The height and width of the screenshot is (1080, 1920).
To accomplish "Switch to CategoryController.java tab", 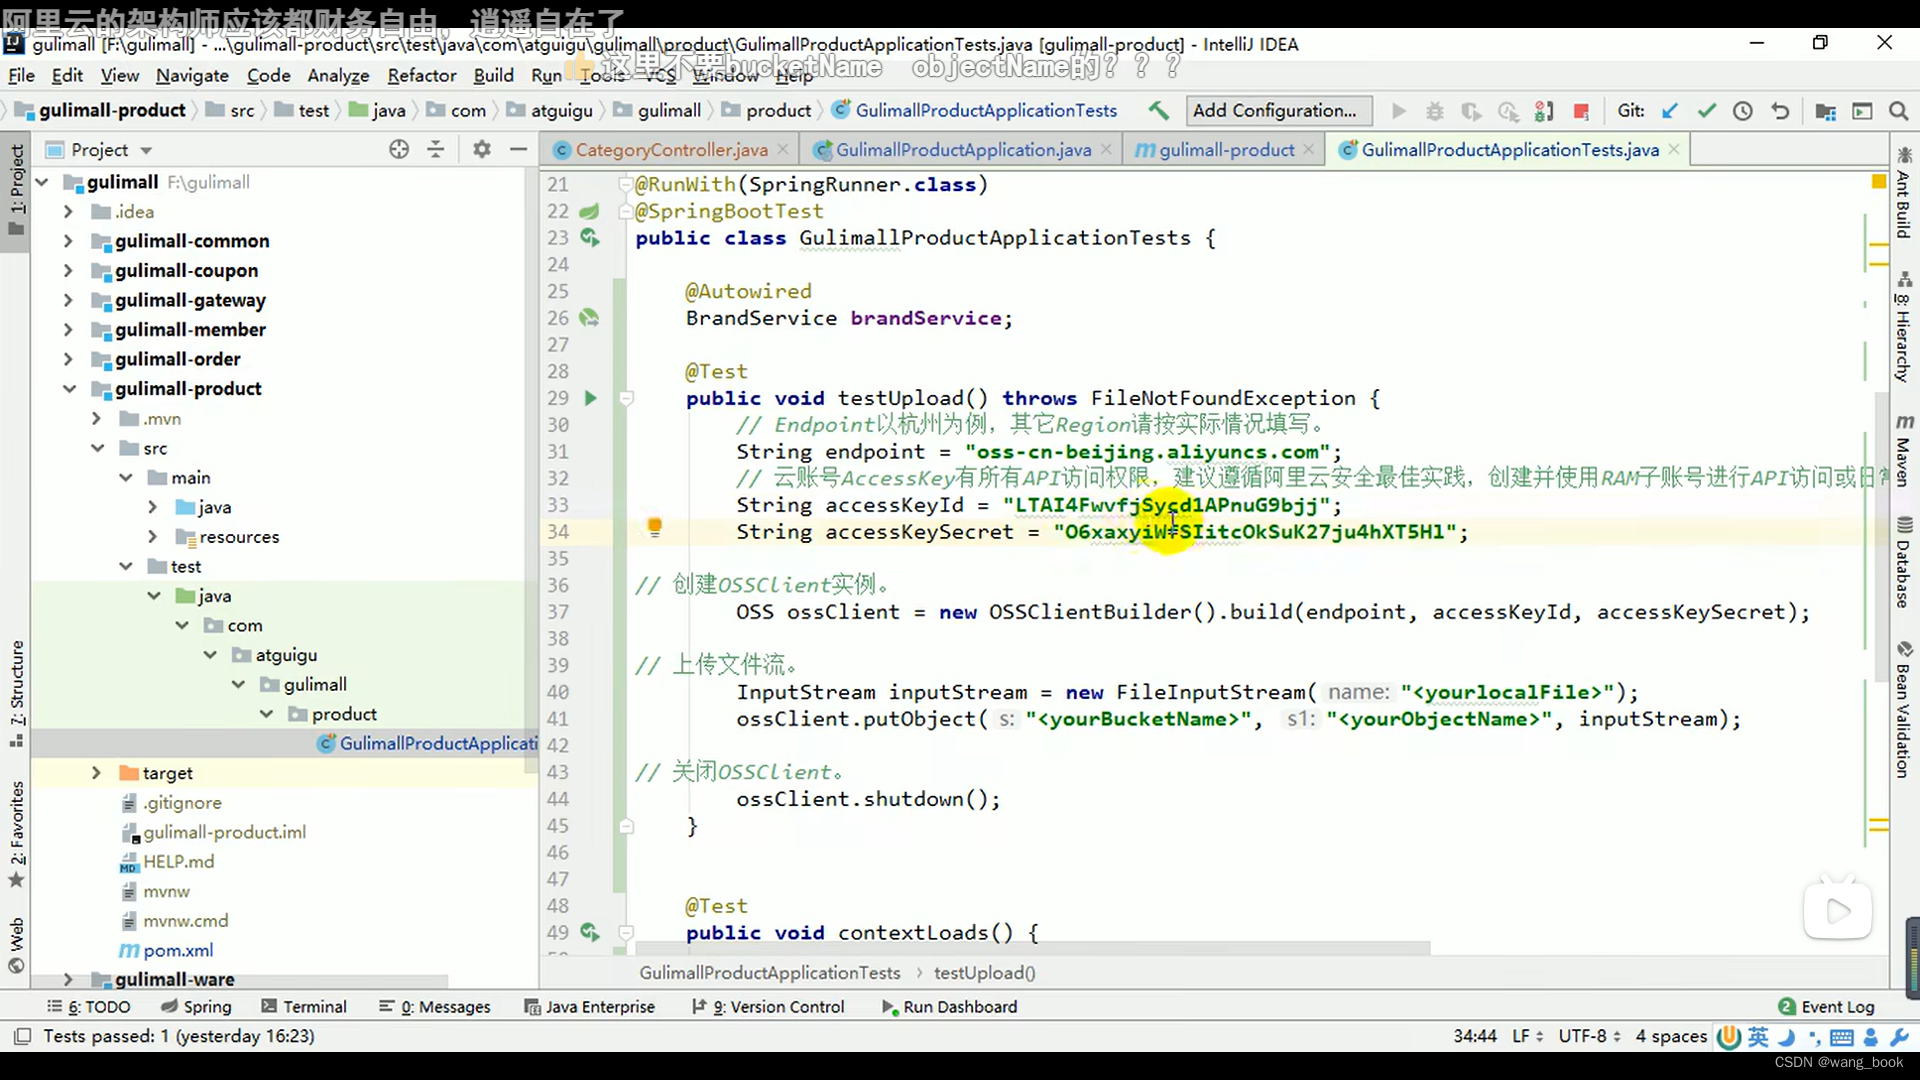I will tap(671, 150).
